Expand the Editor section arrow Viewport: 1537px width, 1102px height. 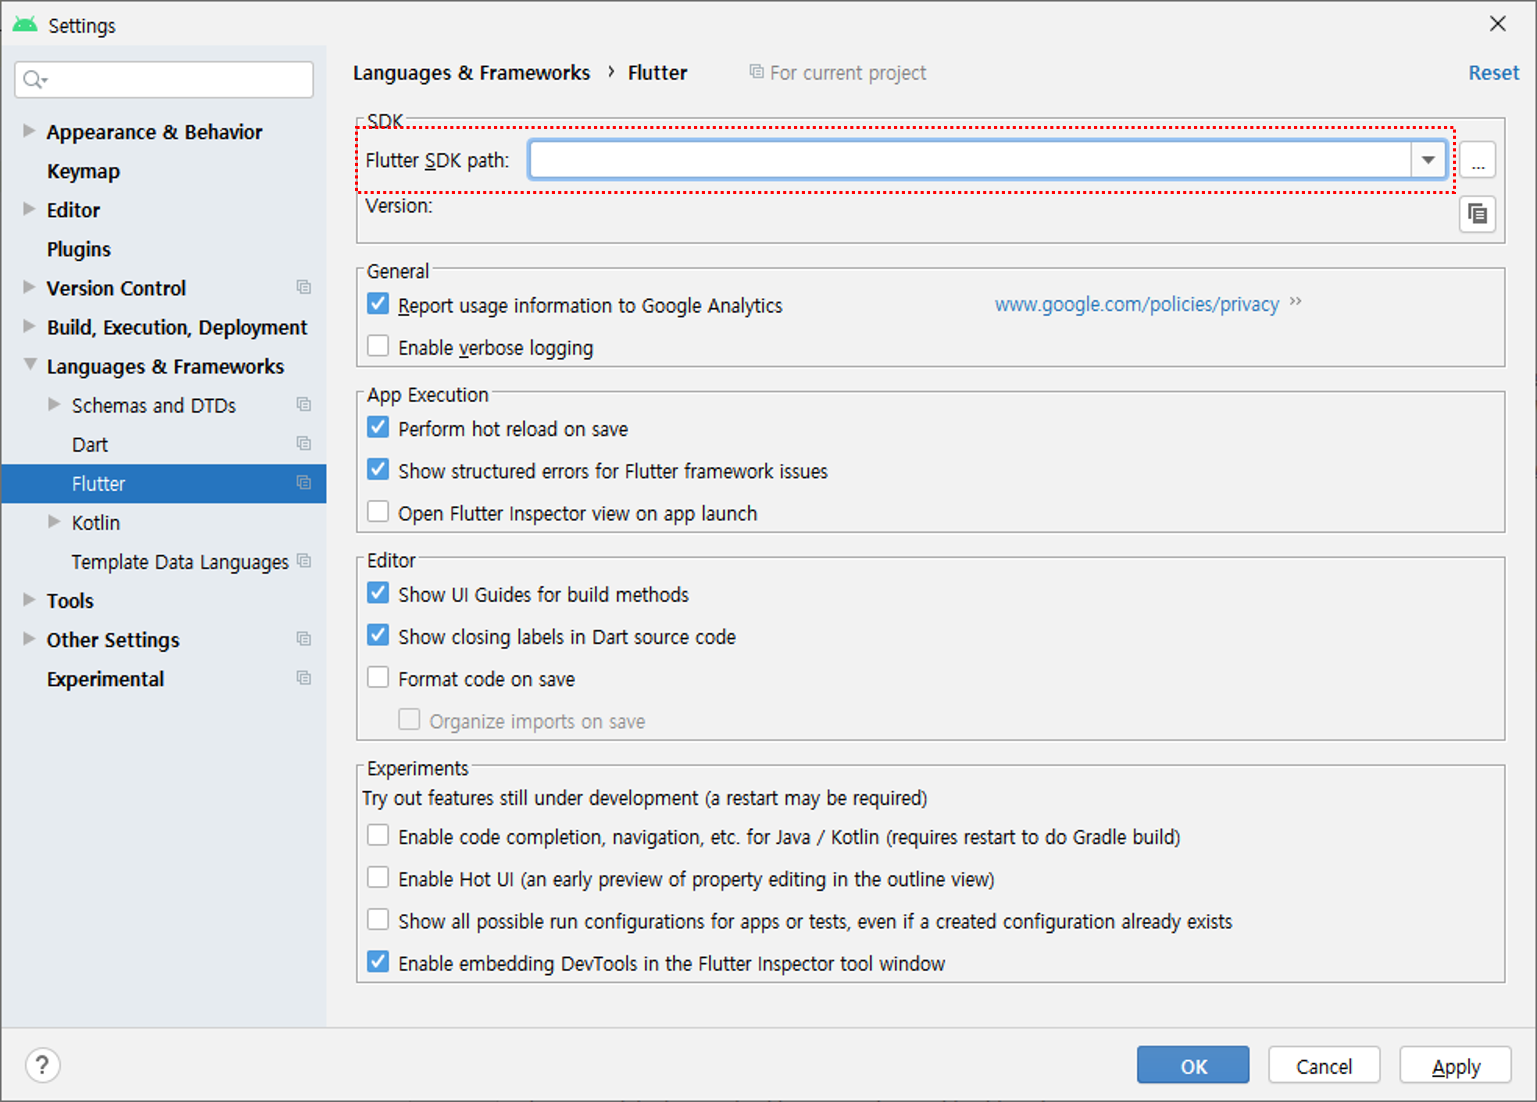click(29, 209)
